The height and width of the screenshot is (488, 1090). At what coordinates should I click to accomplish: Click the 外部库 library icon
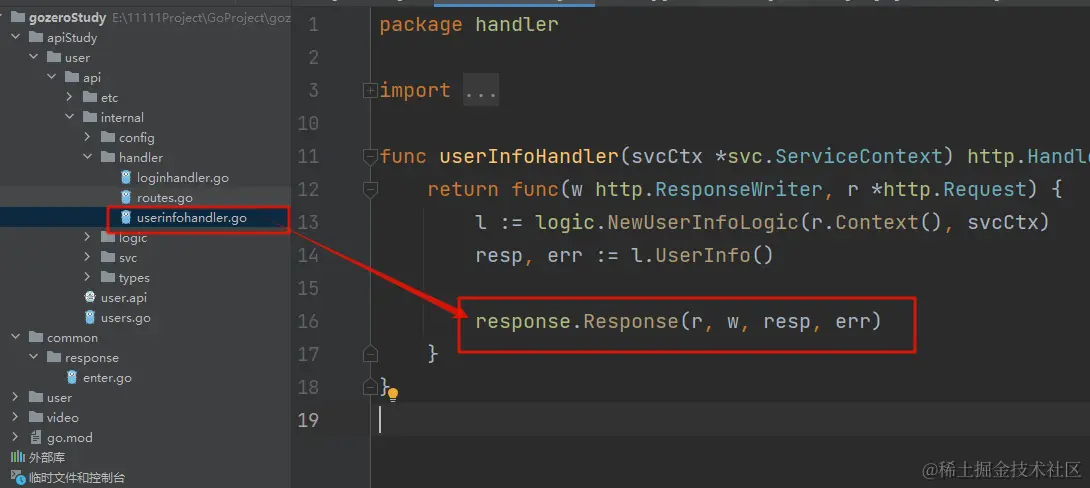[x=17, y=457]
